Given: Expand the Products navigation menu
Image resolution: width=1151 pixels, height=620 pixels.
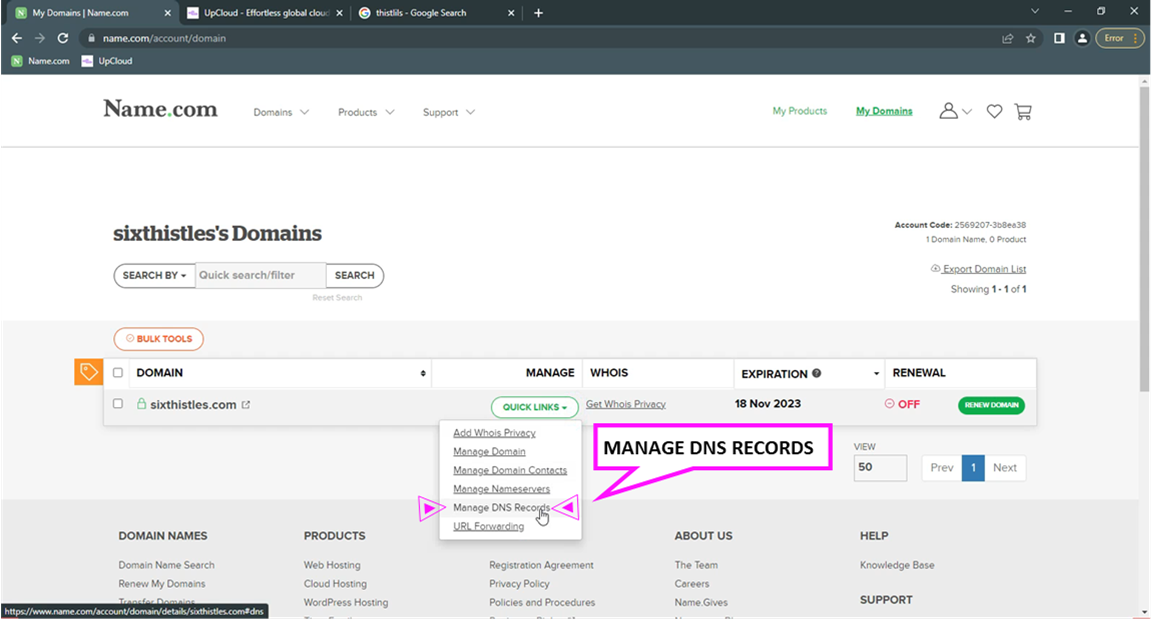Looking at the screenshot, I should point(366,112).
